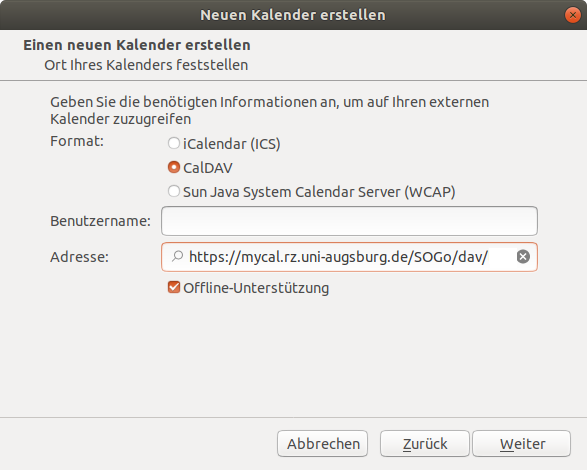The image size is (587, 470).
Task: Click the Offline-Unterstützung label text
Action: [x=256, y=288]
